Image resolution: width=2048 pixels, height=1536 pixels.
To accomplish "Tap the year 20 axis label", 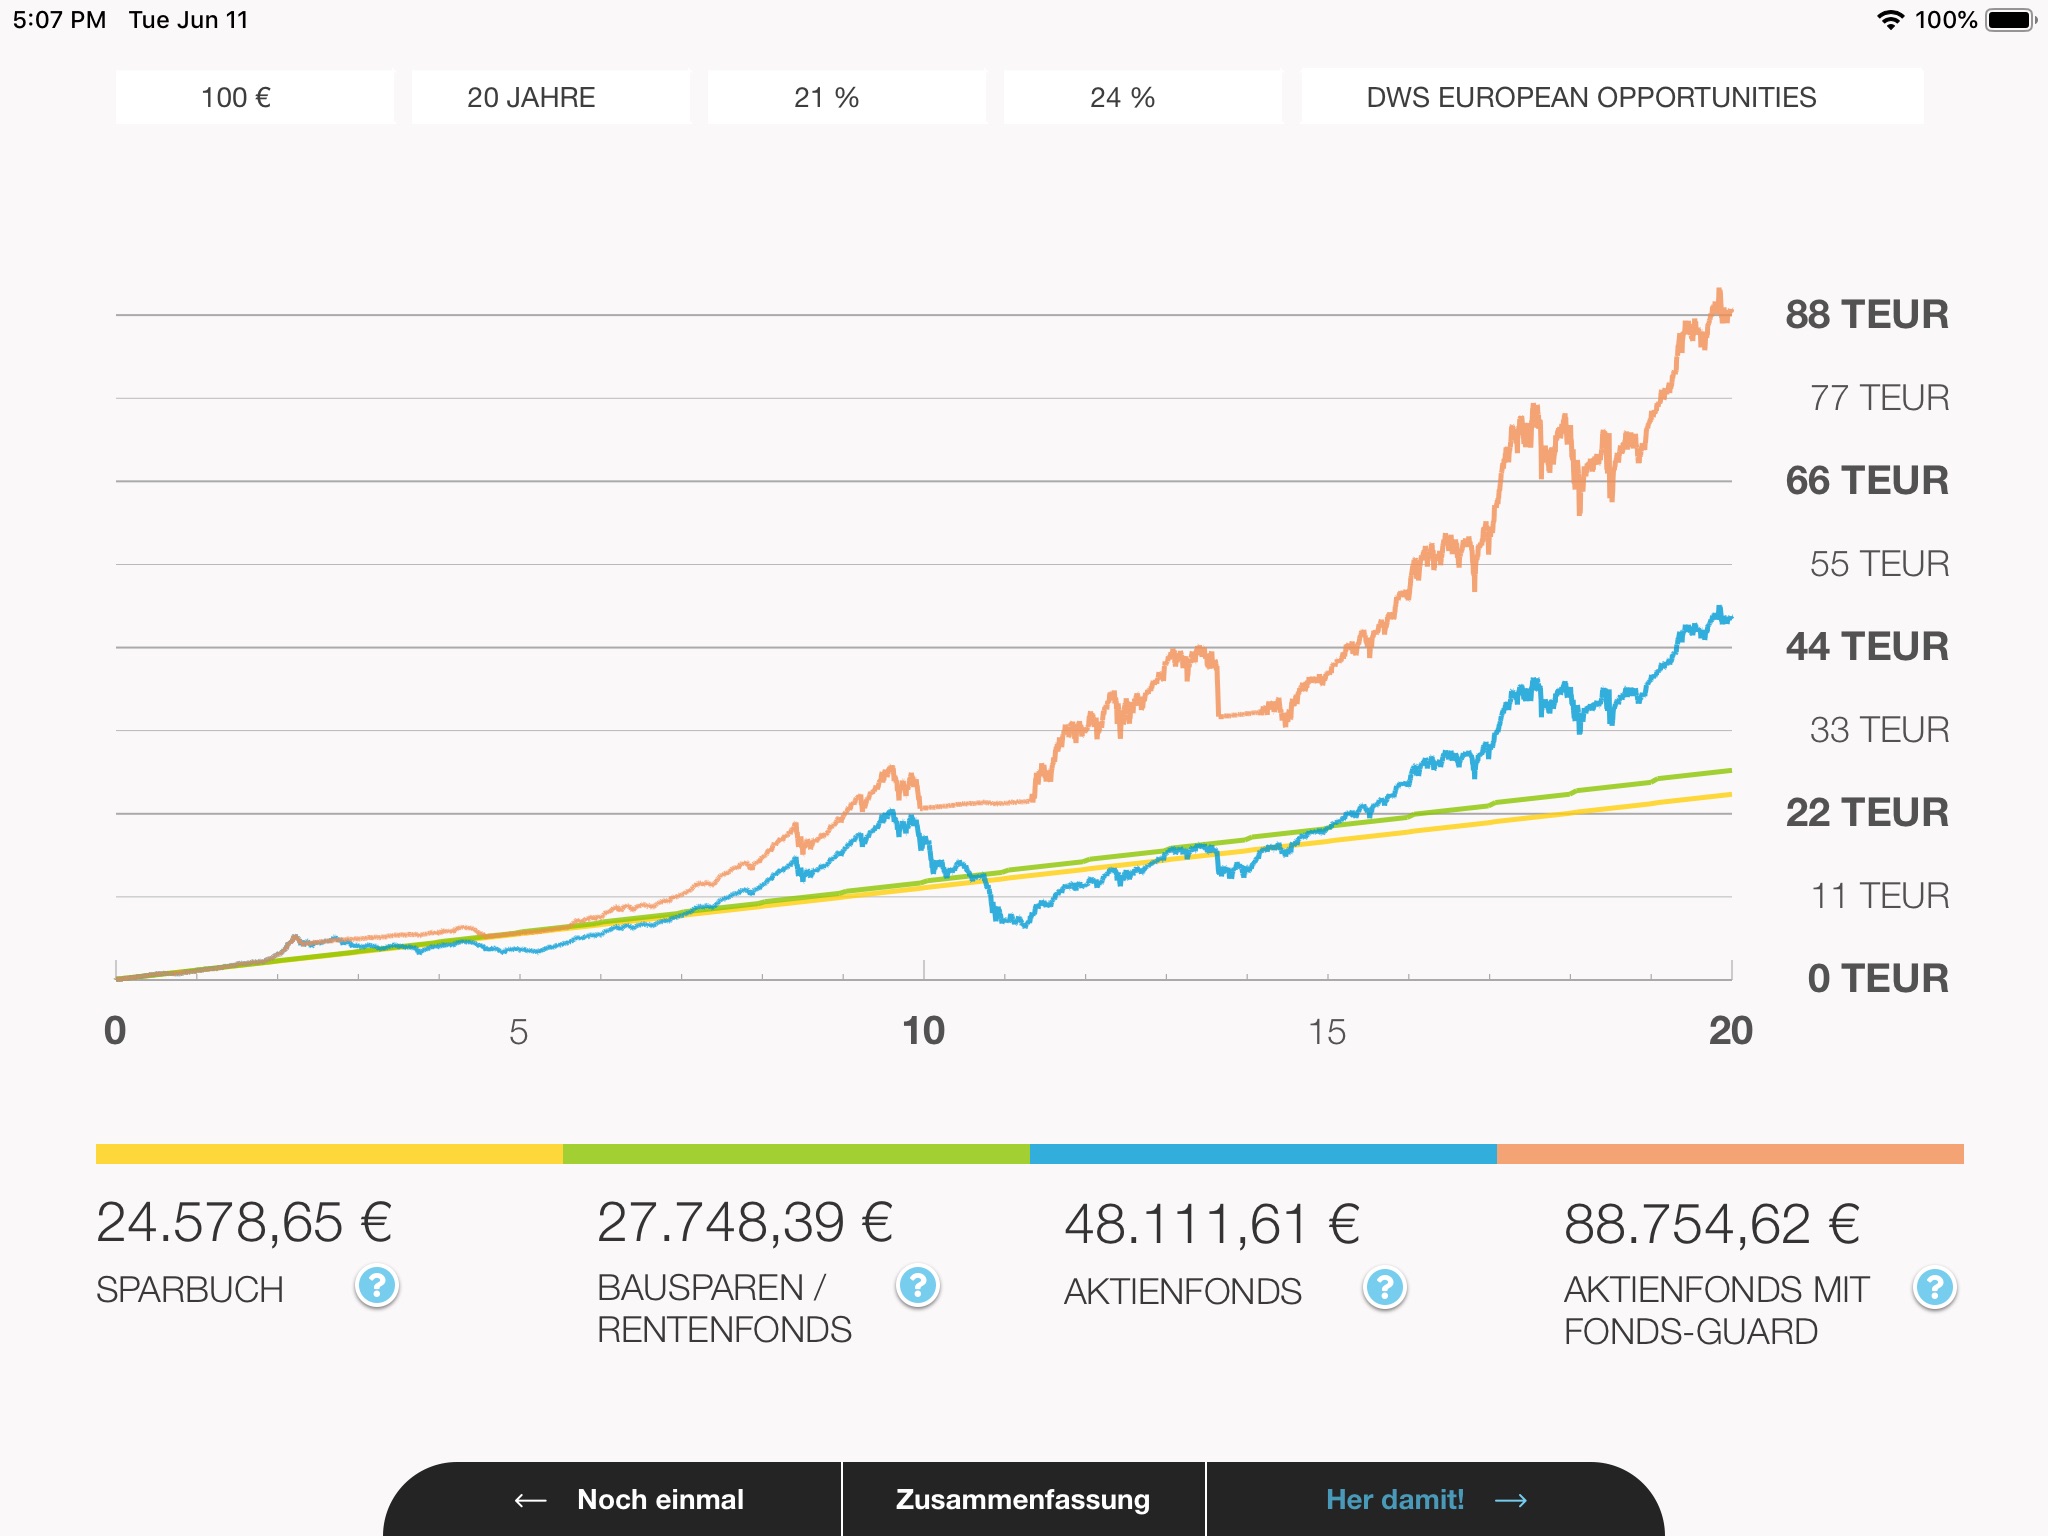I will [x=1731, y=1031].
